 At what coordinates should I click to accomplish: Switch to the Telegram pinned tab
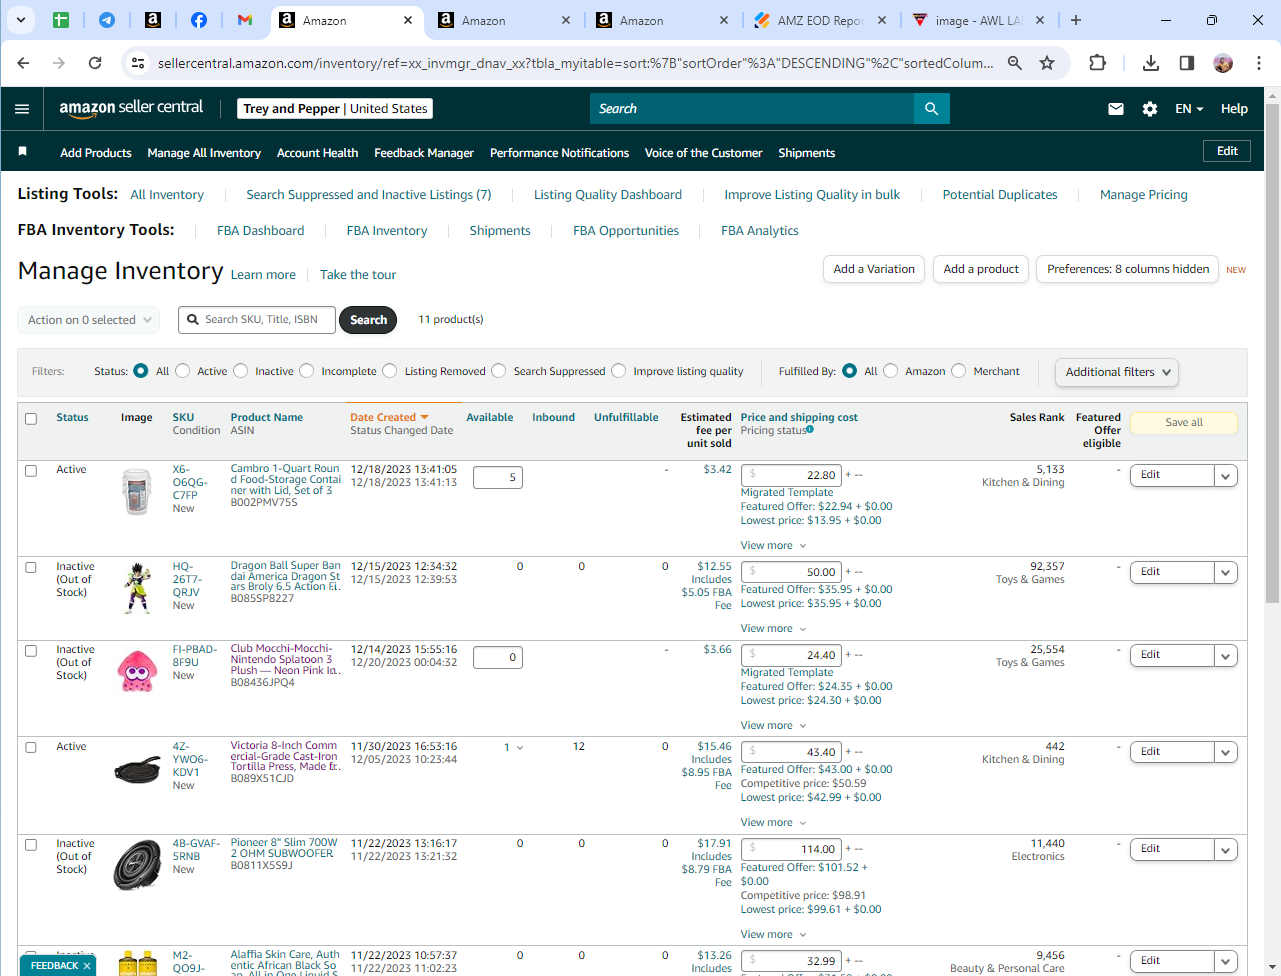pos(107,20)
